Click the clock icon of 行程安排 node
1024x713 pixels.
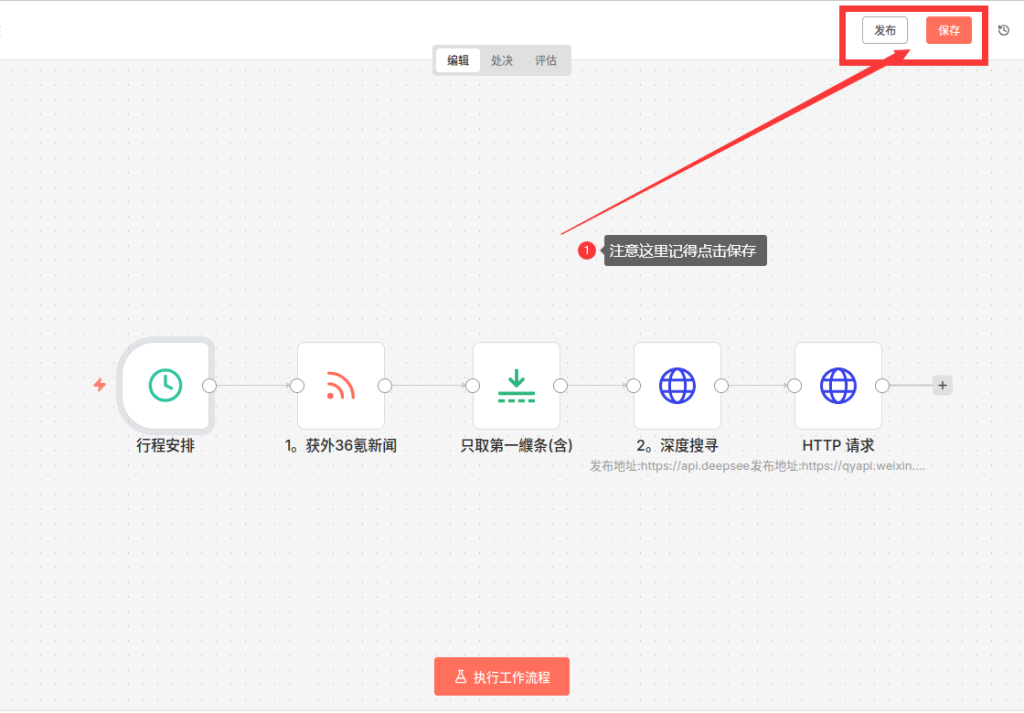165,385
